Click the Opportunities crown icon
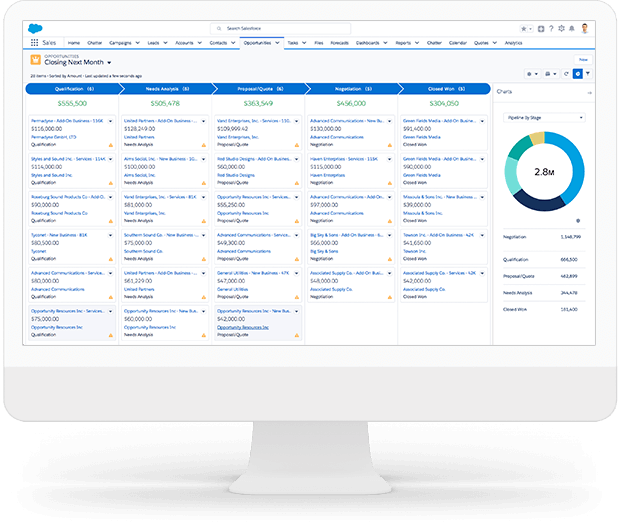The width and height of the screenshot is (620, 525). tap(36, 60)
